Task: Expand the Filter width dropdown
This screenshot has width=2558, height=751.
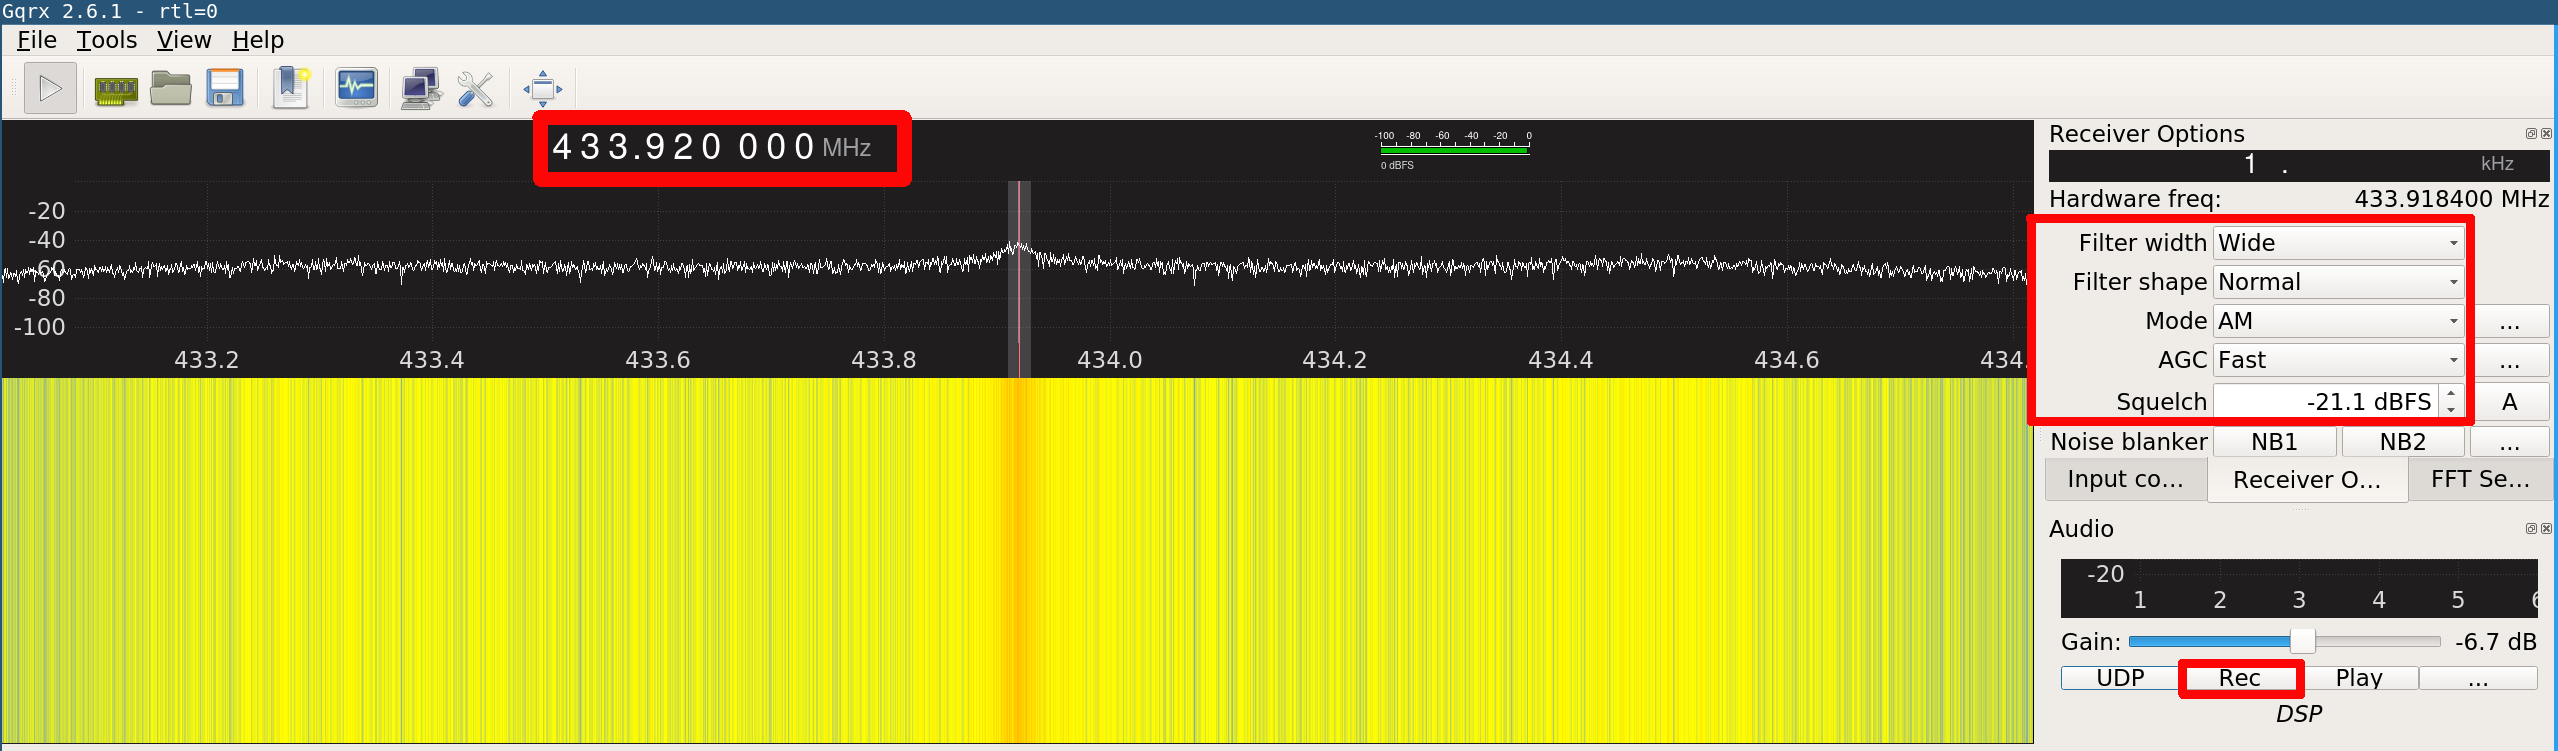Action: [x=2337, y=243]
